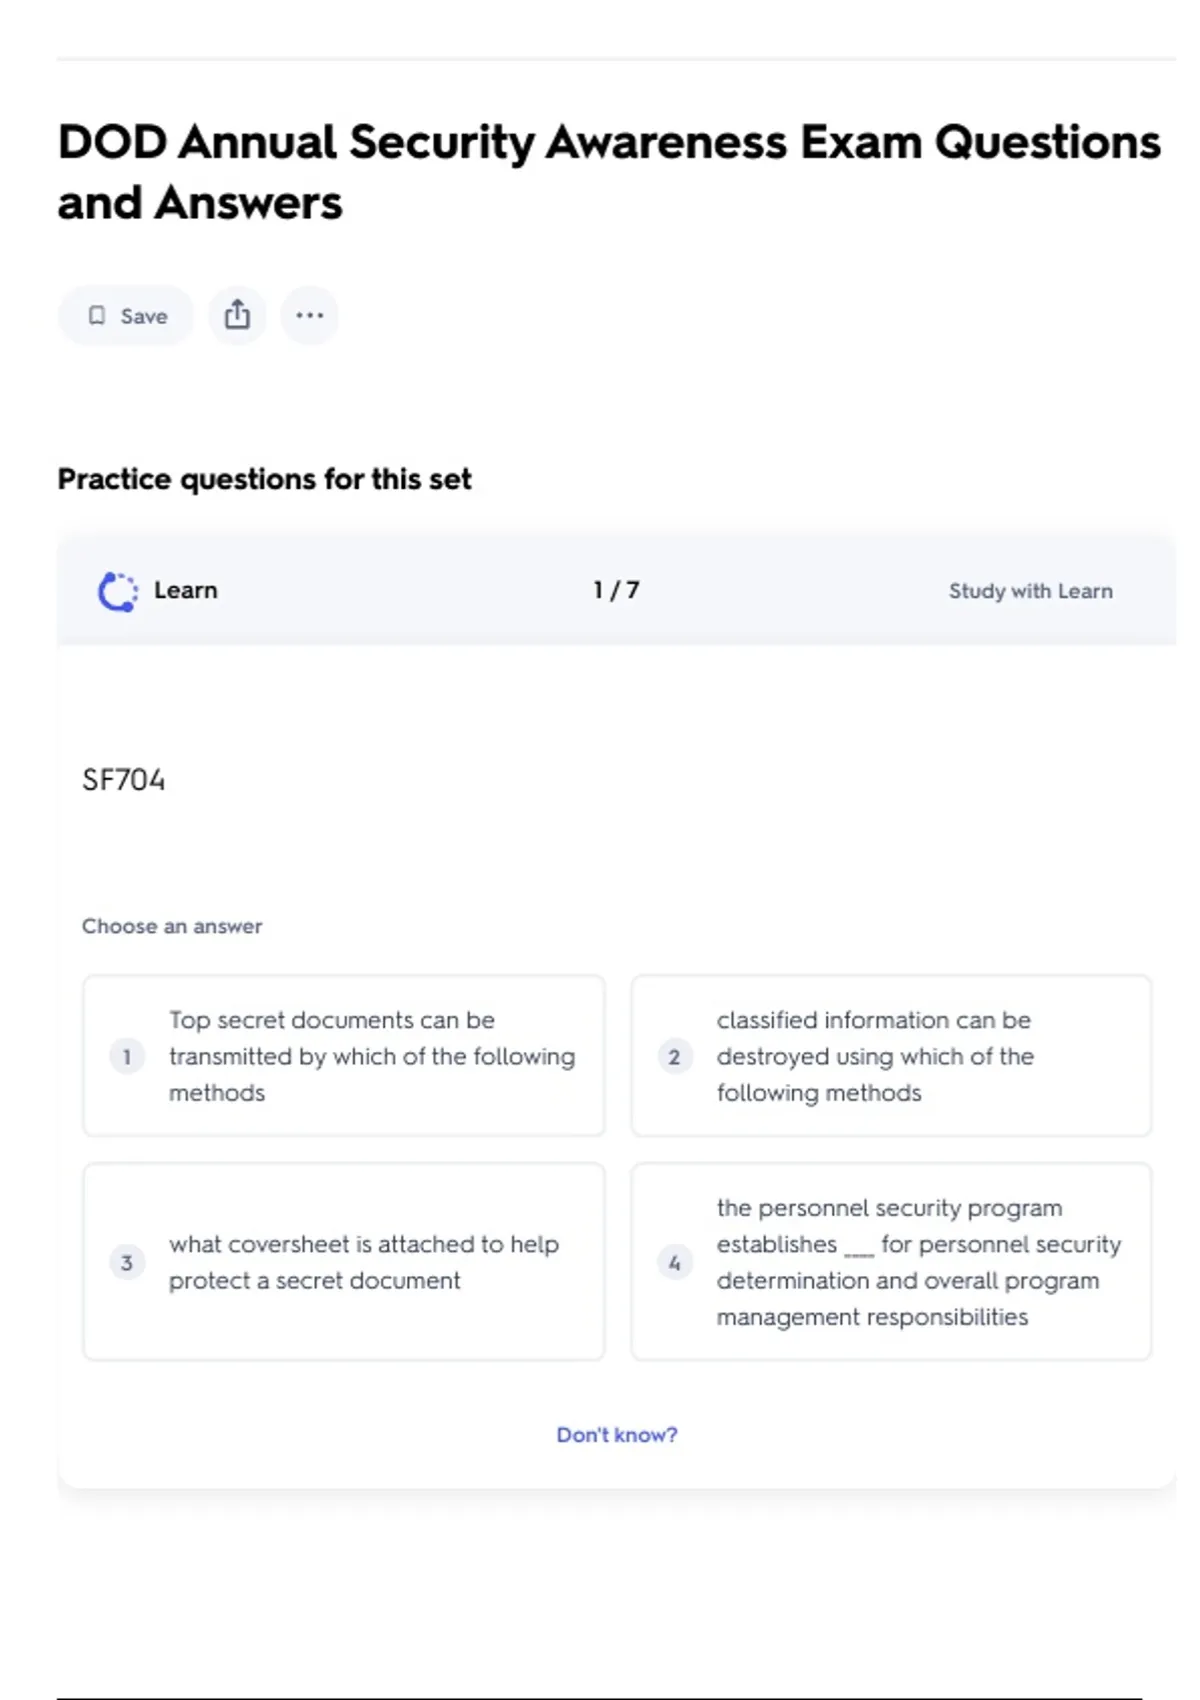
Task: Click the "Practice questions for this set" heading
Action: pyautogui.click(x=264, y=479)
